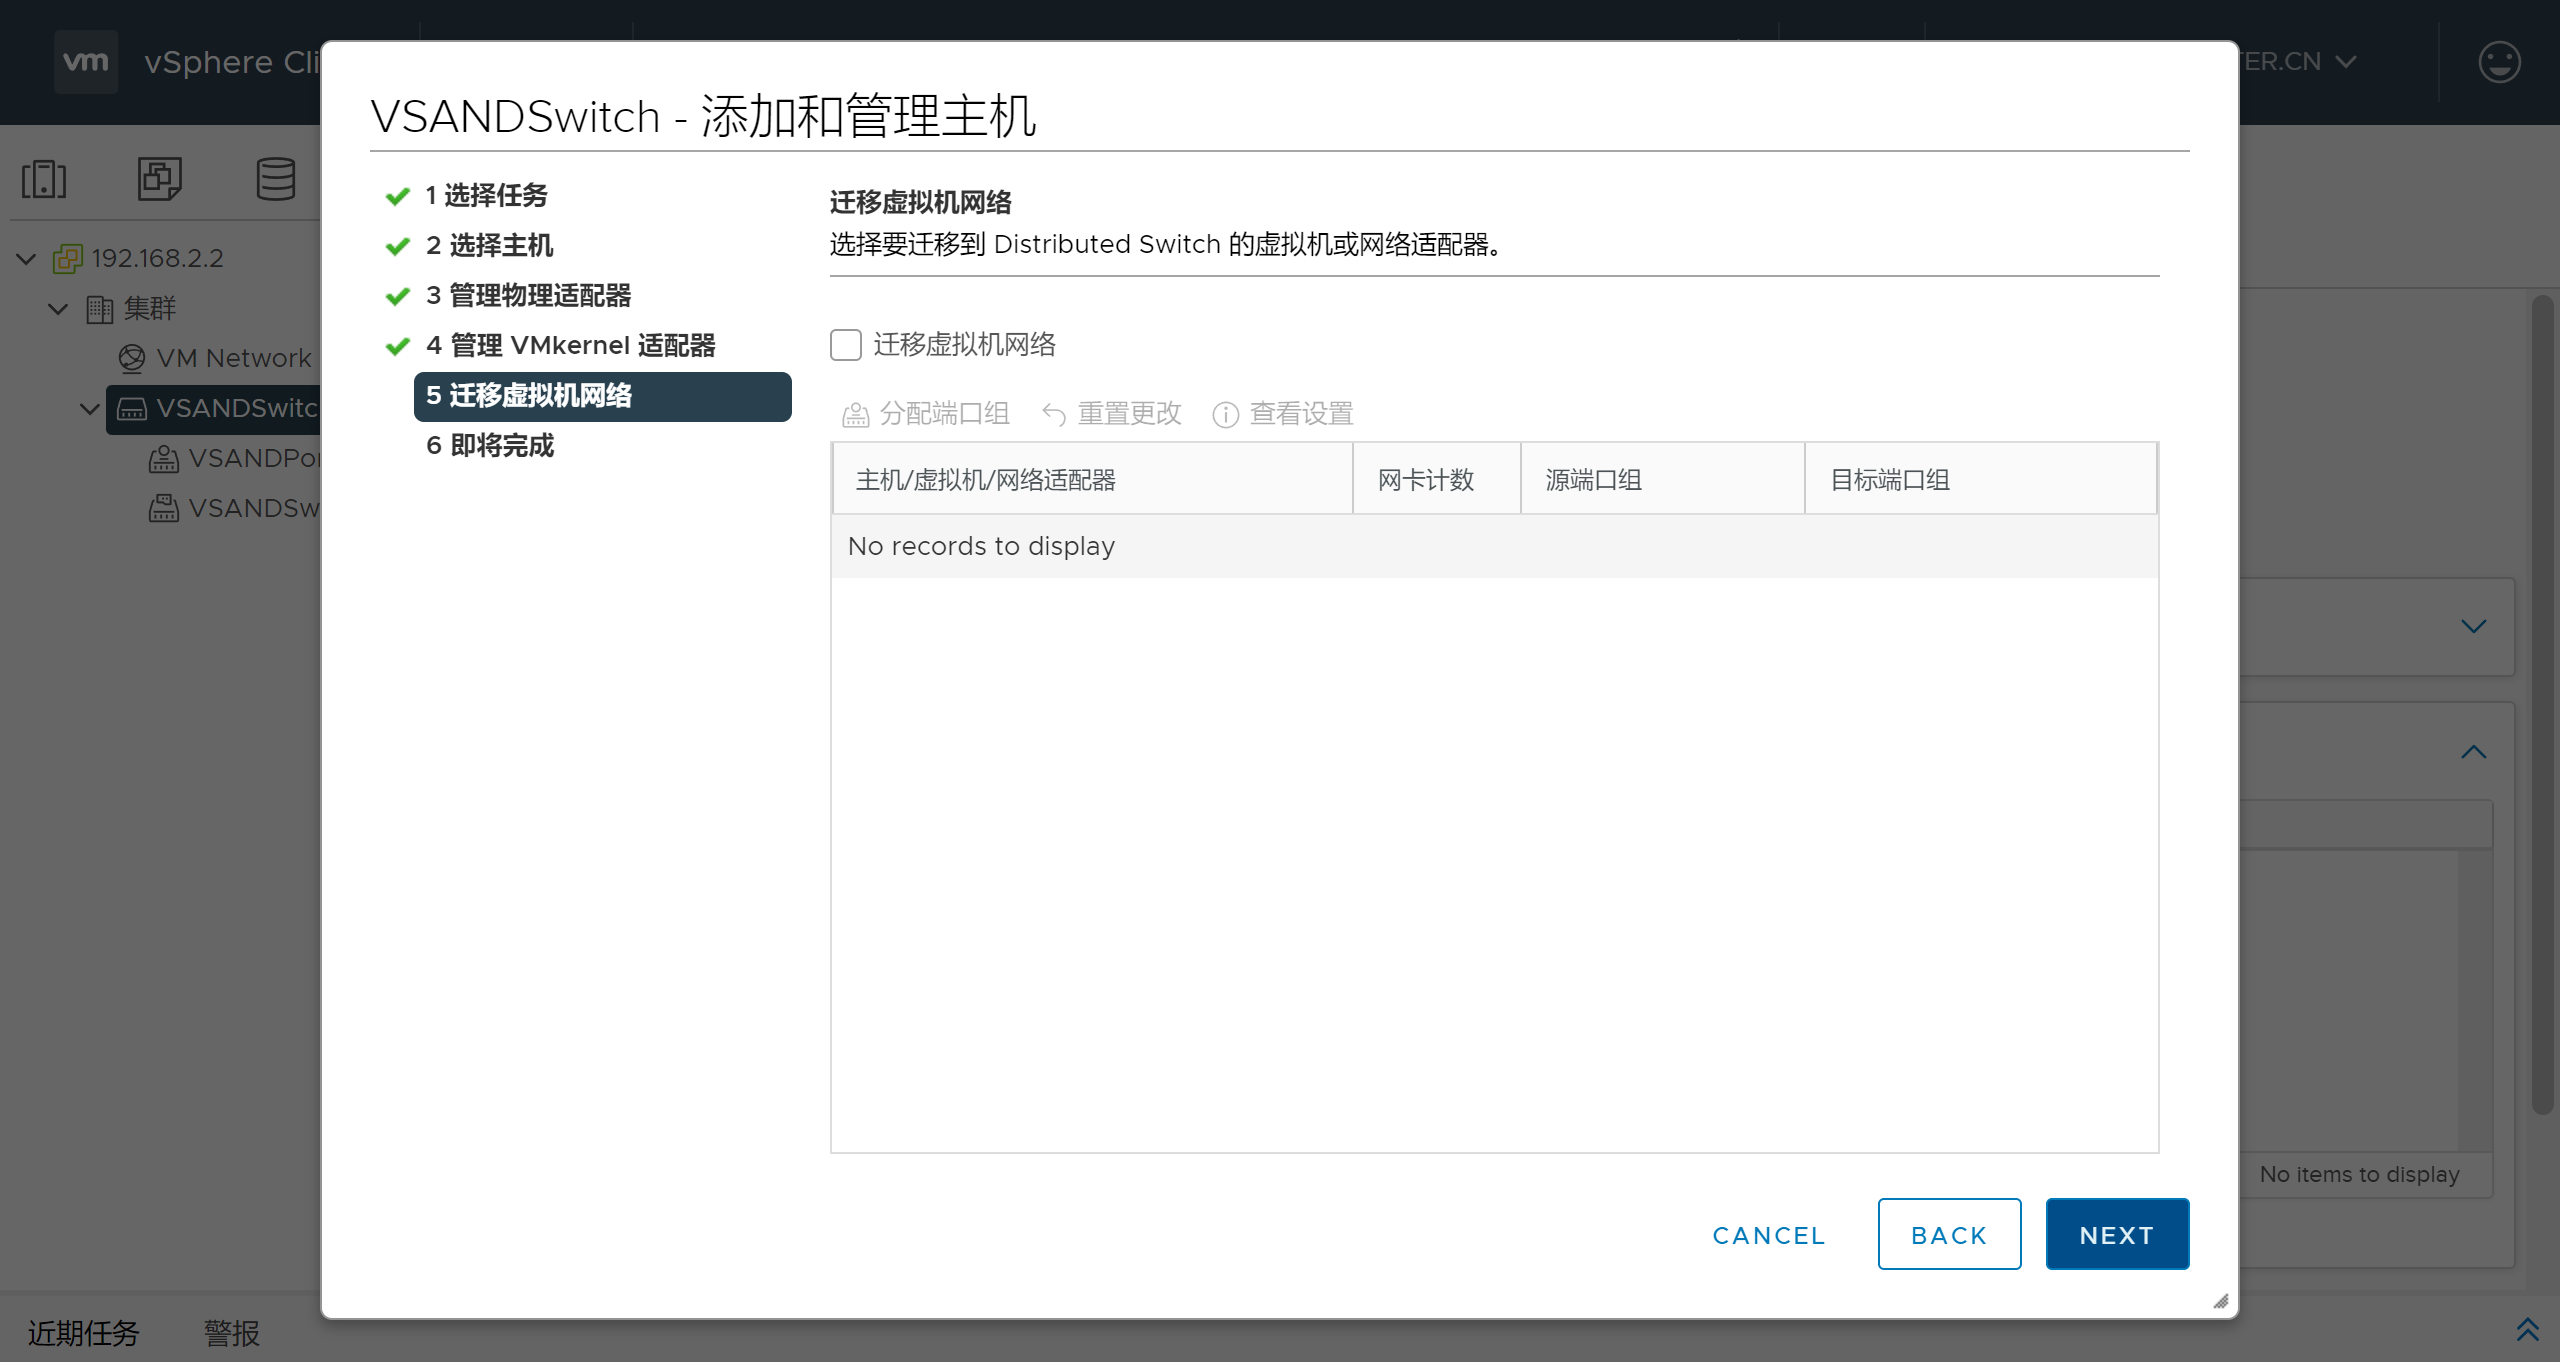This screenshot has height=1362, width=2560.
Task: Click the 'No items to display' text
Action: tap(2359, 1174)
